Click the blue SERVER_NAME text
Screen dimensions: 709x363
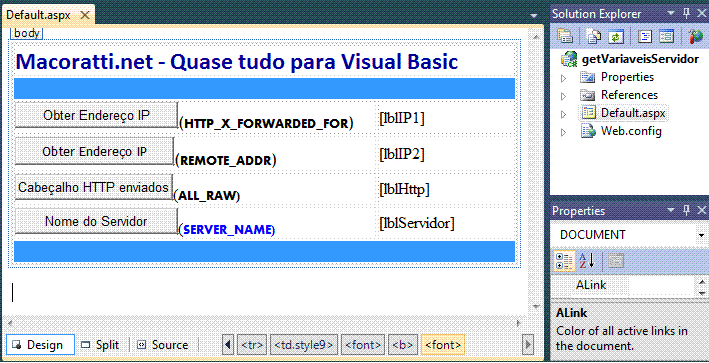click(x=227, y=230)
